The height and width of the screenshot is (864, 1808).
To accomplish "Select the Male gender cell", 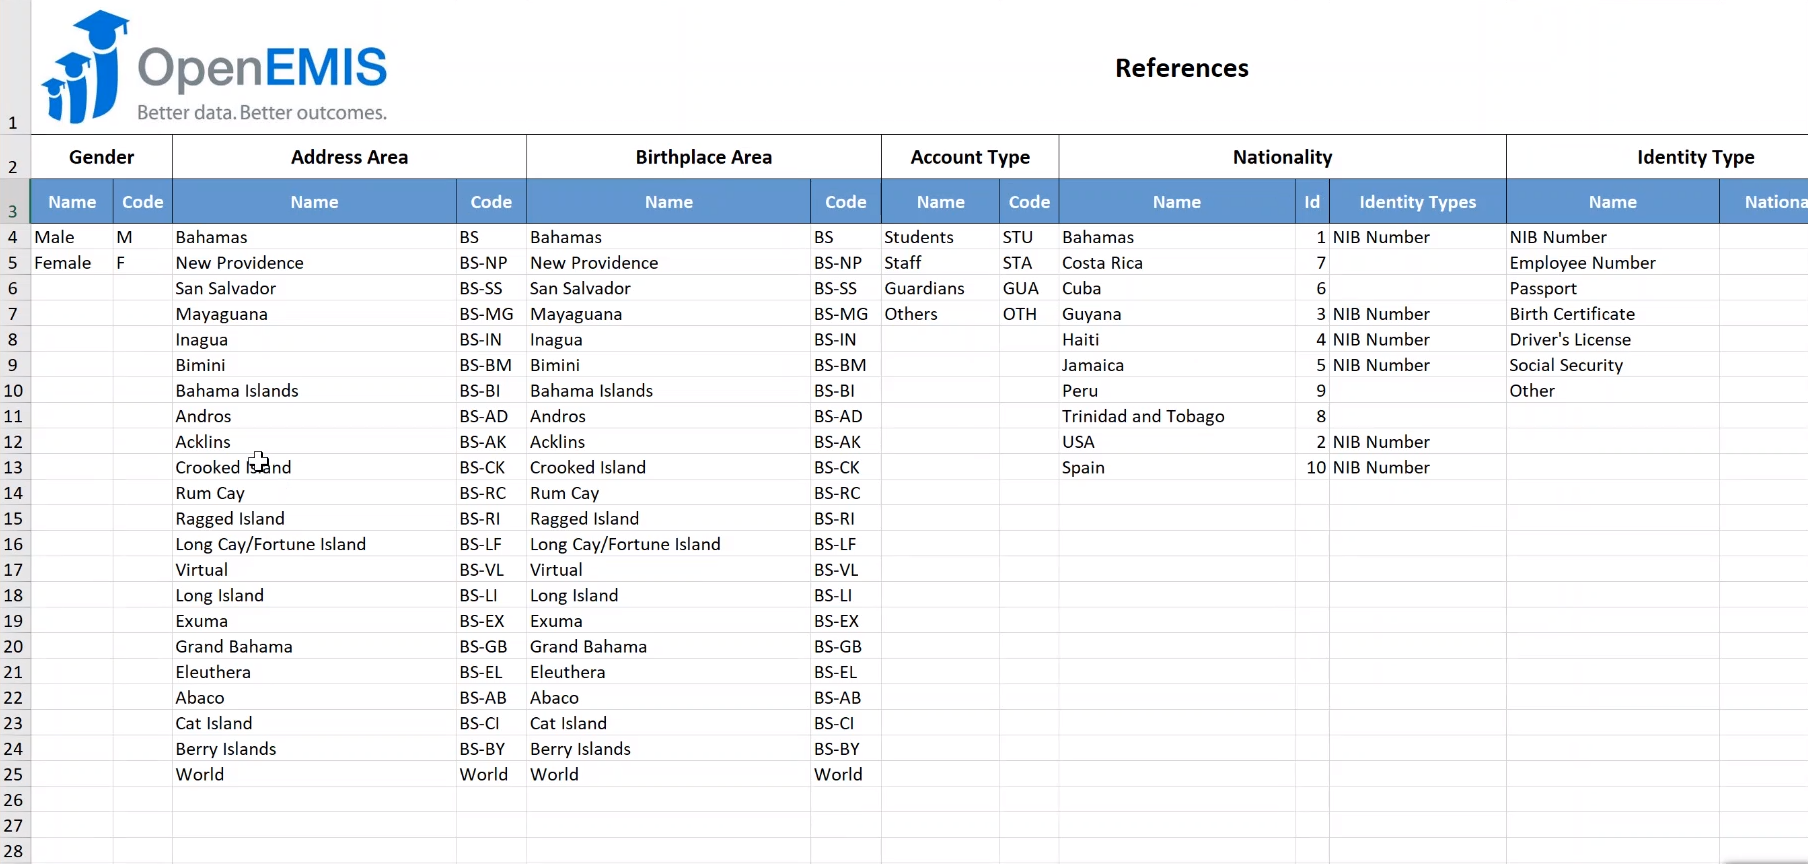I will (x=72, y=237).
